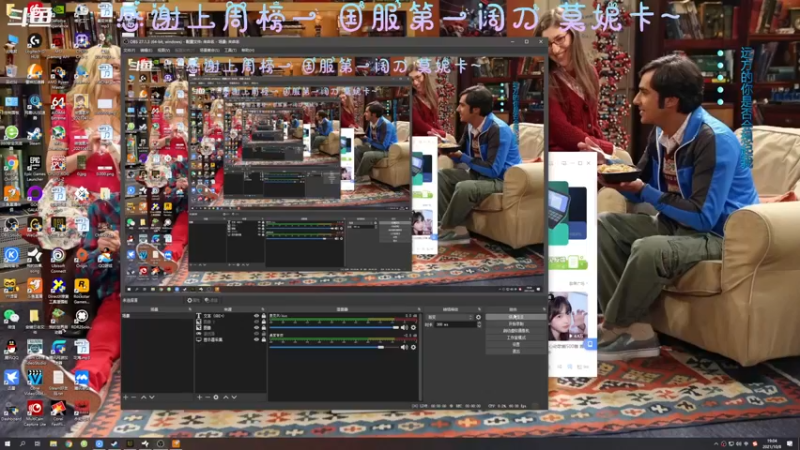Toggle visibility of the game capture source row
The image size is (800, 450).
[256, 334]
